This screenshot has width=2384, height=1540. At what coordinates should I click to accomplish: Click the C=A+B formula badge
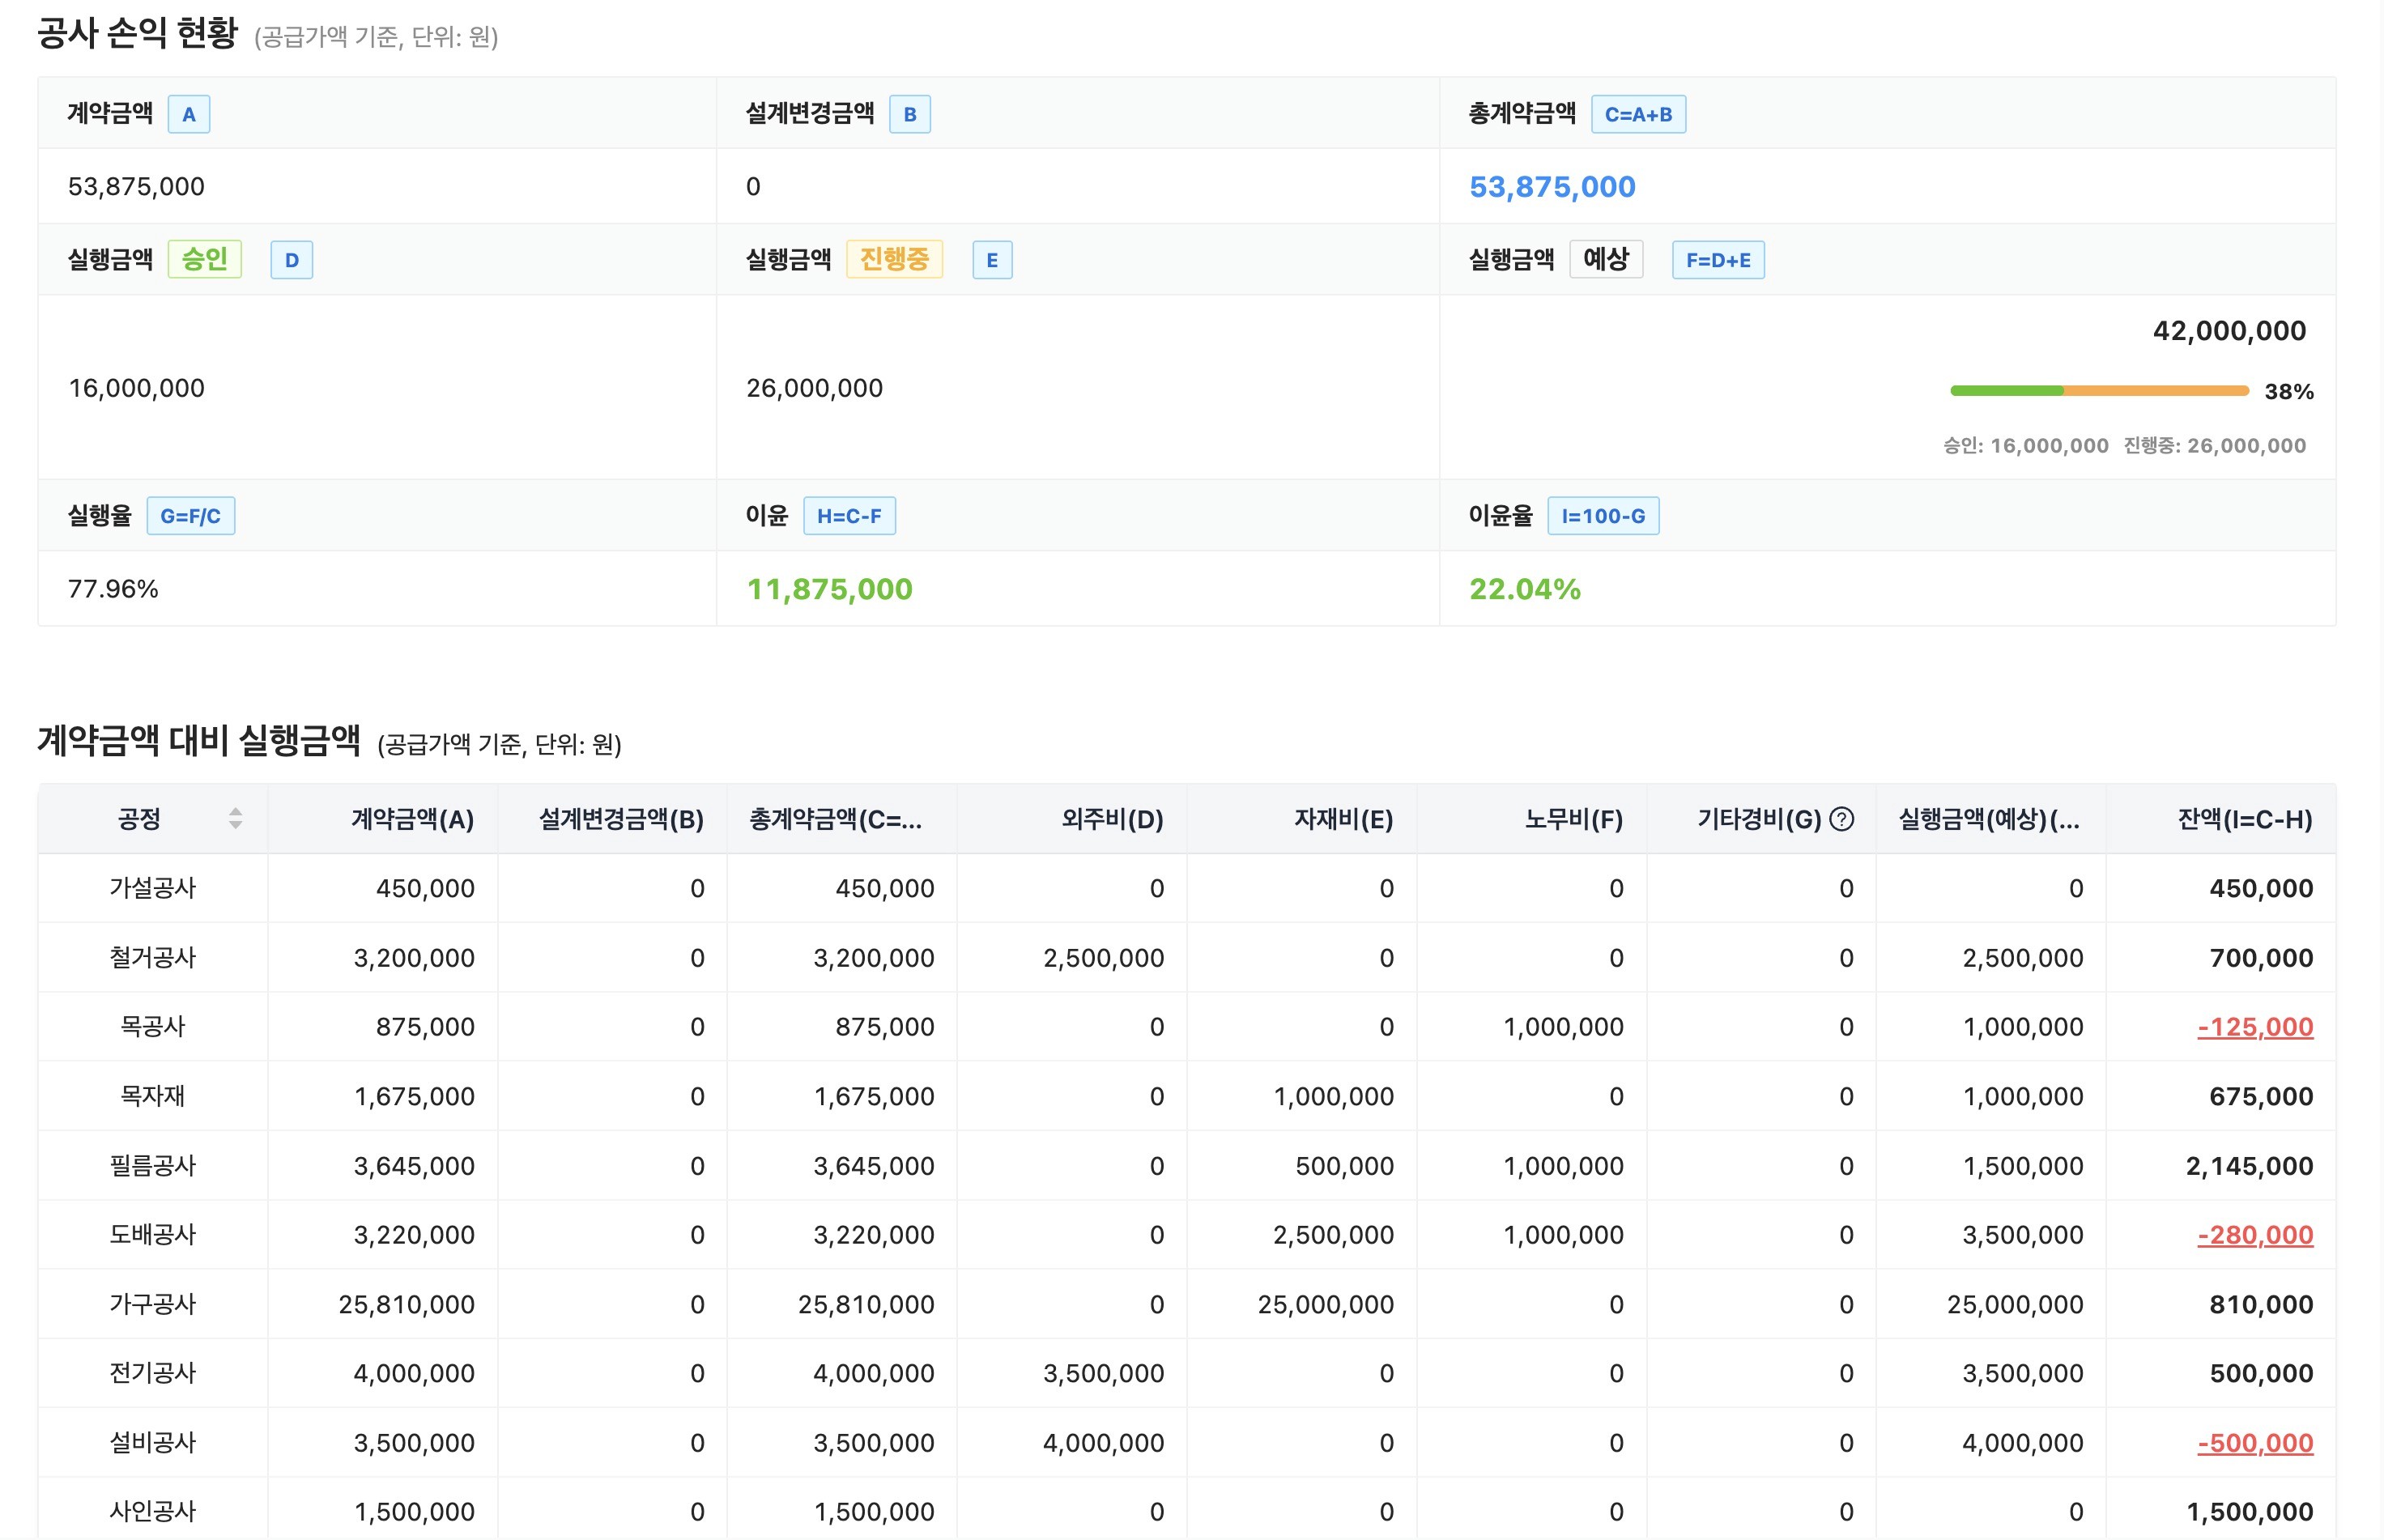coord(1637,115)
